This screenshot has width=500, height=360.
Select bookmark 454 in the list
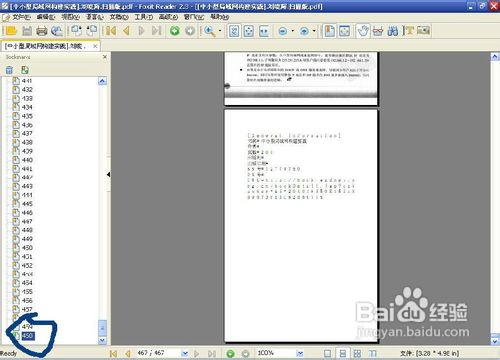click(x=27, y=283)
